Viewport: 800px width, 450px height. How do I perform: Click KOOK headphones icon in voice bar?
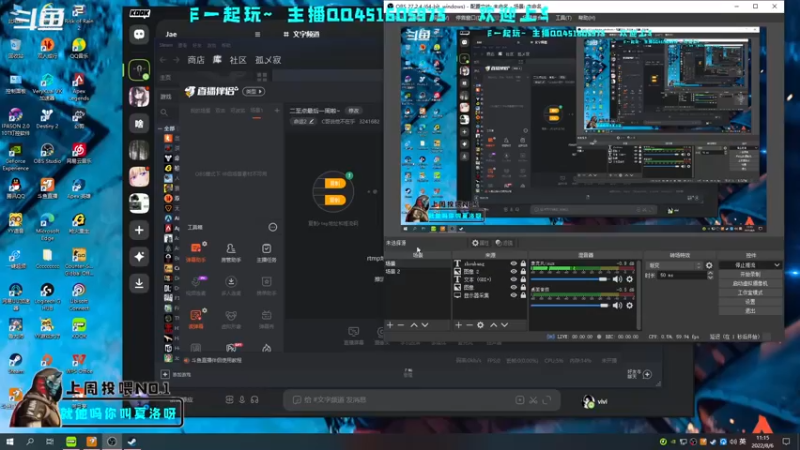click(x=255, y=399)
